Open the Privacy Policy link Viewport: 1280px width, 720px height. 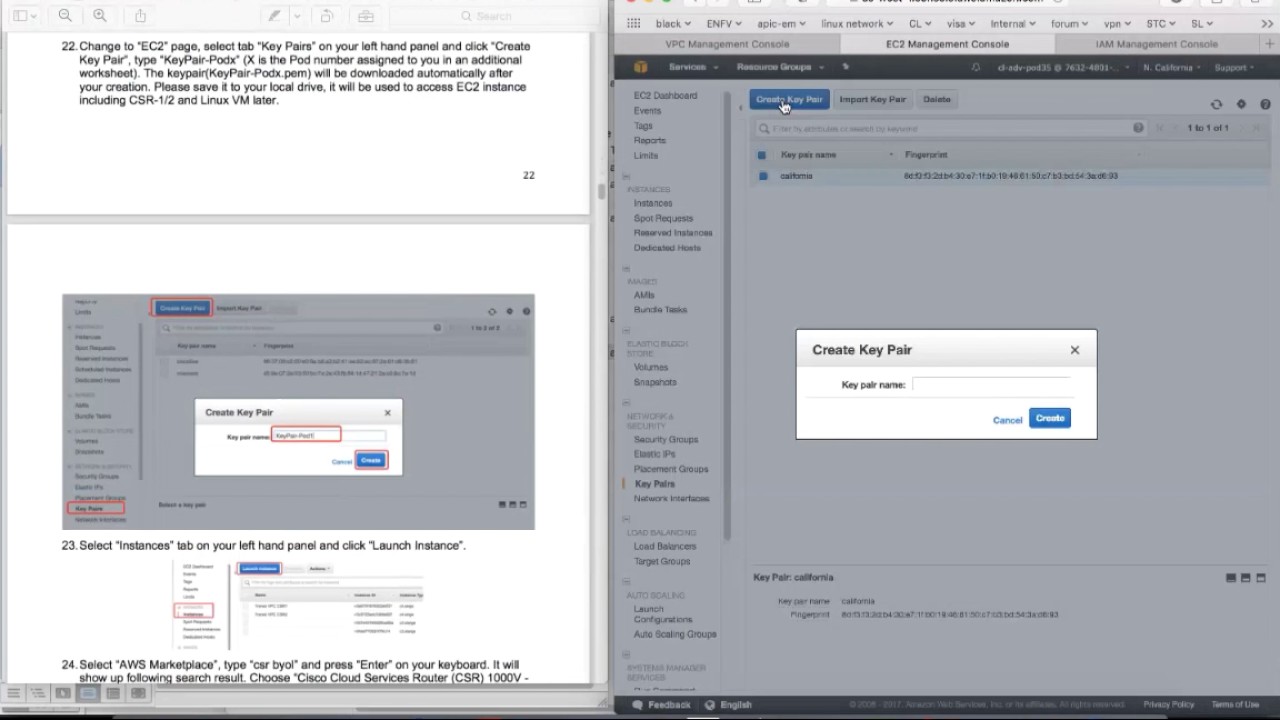point(1169,705)
